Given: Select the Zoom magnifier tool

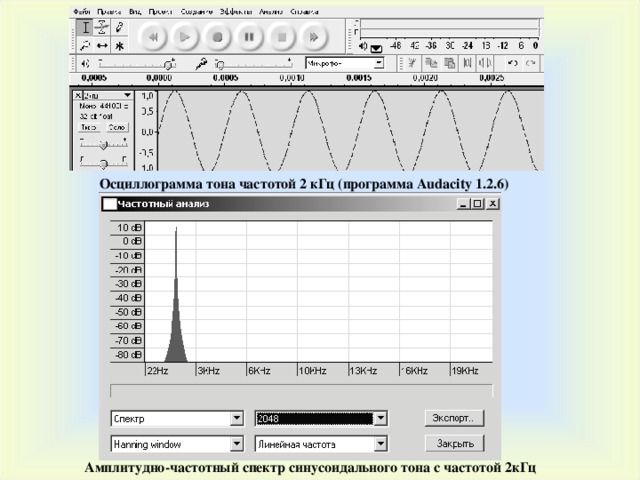Looking at the screenshot, I should tap(85, 45).
